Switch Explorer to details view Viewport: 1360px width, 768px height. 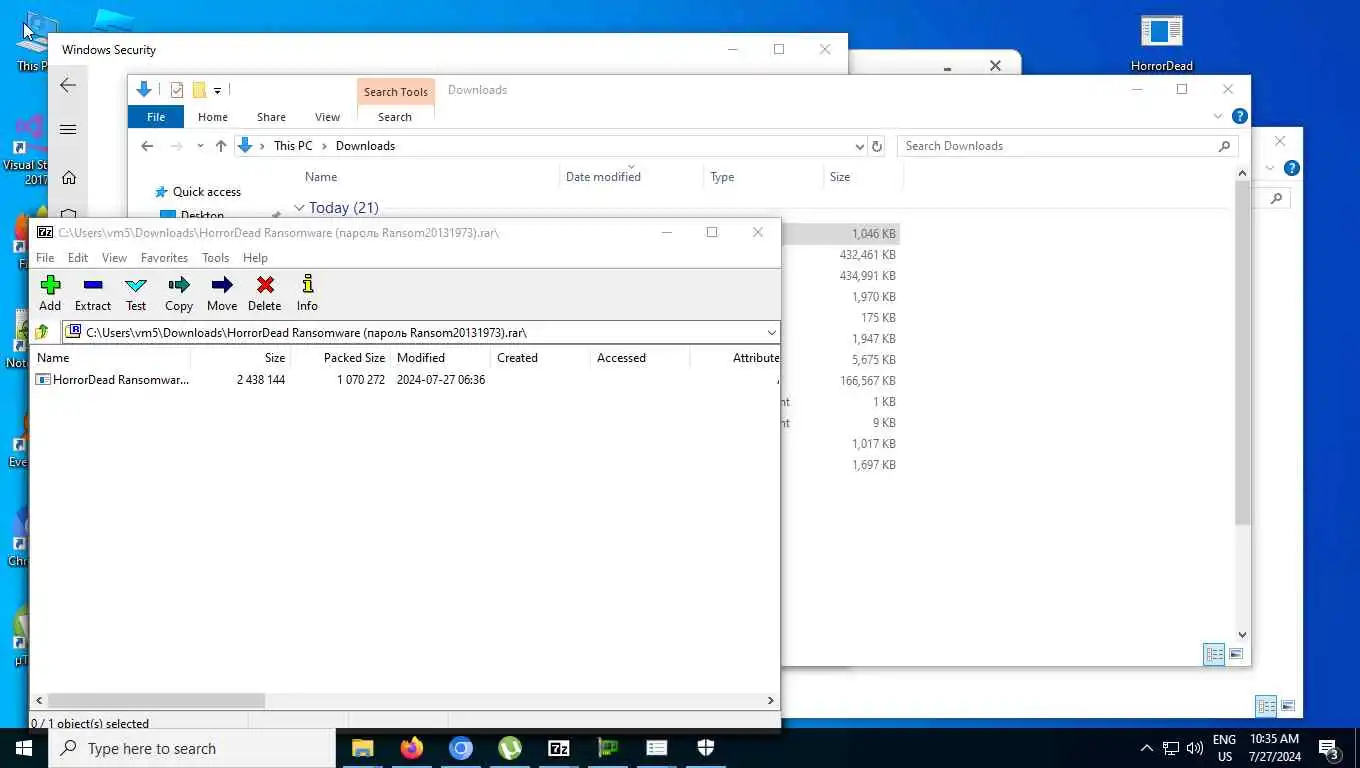click(x=1214, y=655)
